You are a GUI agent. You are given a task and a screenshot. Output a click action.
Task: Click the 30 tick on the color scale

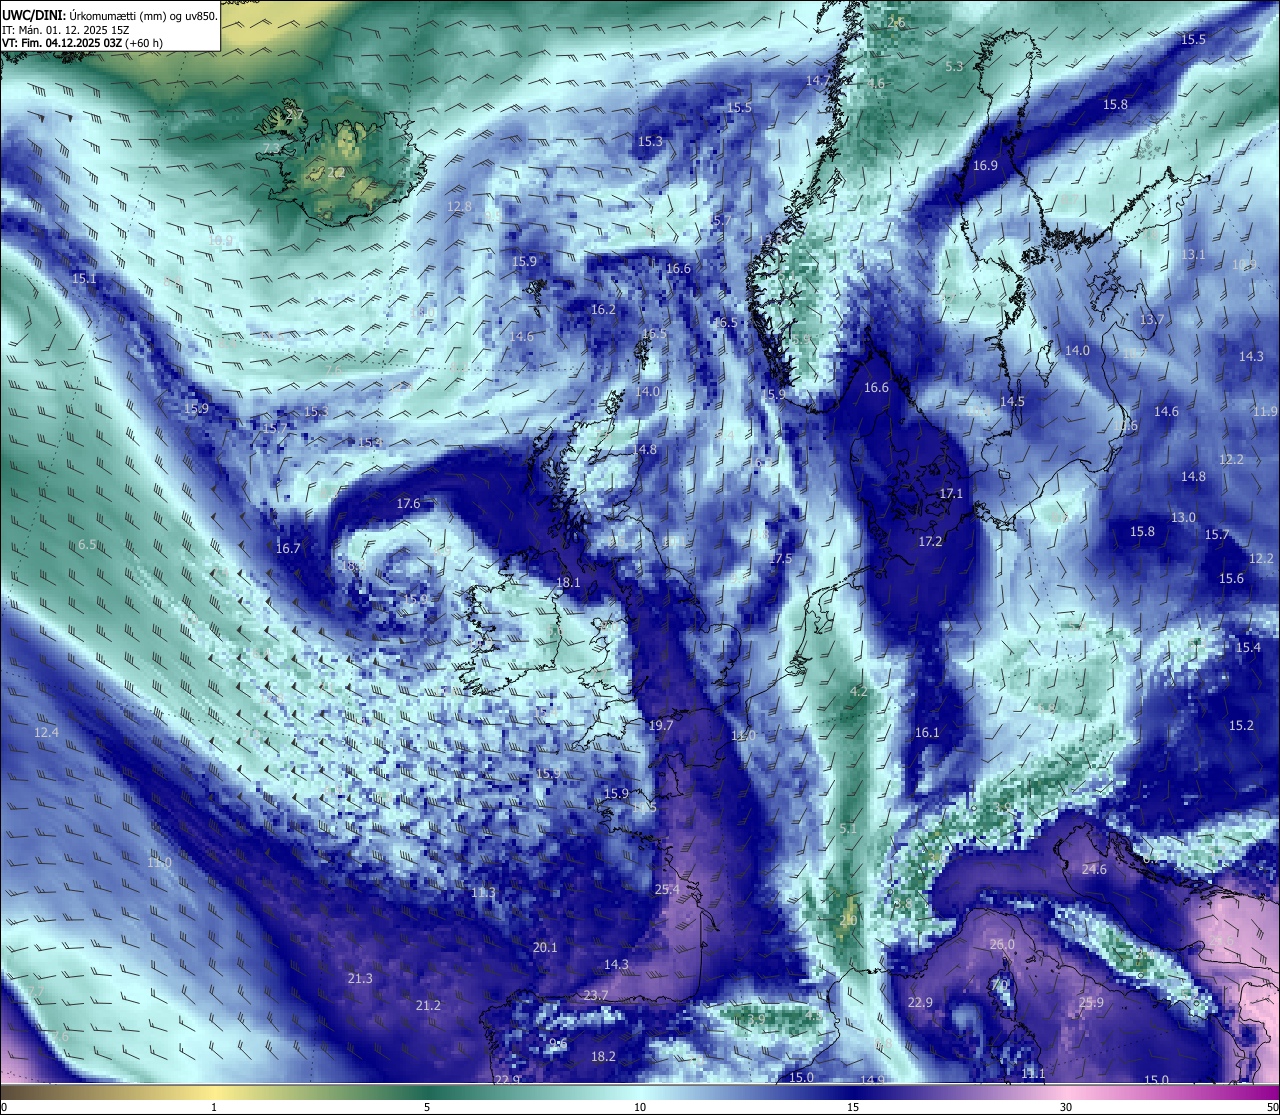(1066, 1106)
